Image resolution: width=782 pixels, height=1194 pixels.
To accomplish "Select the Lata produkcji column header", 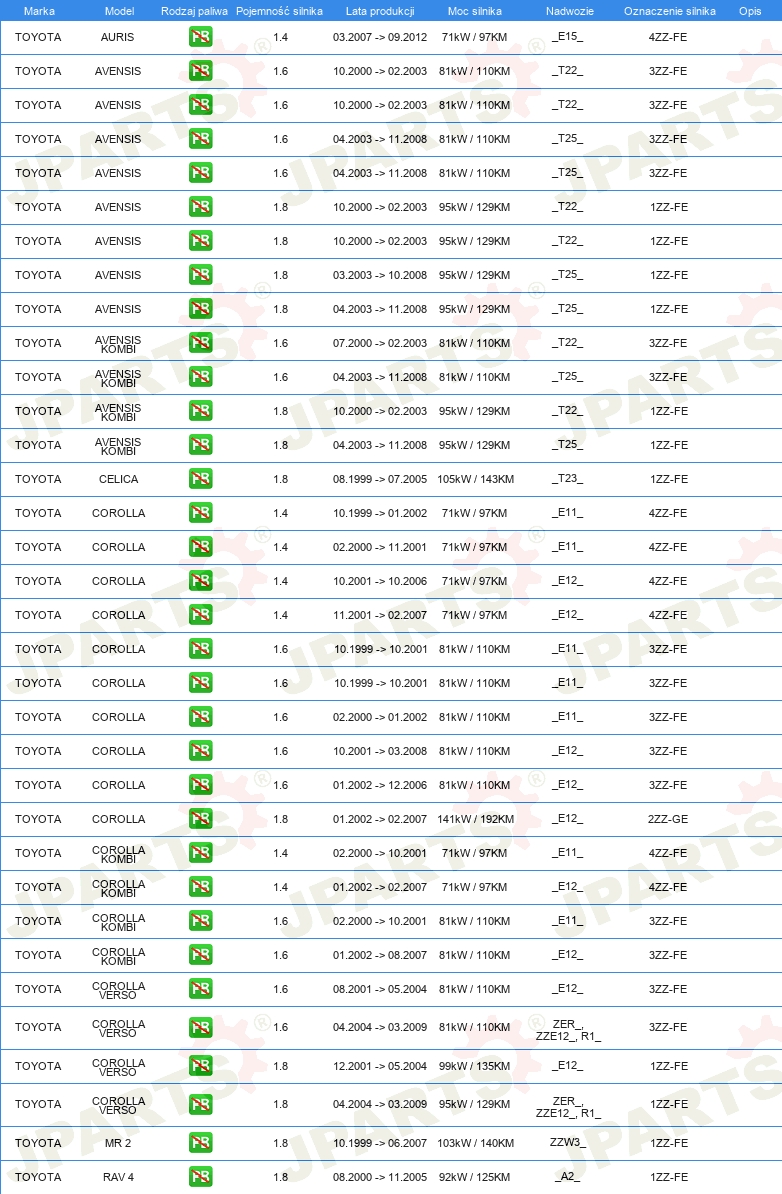I will [380, 11].
